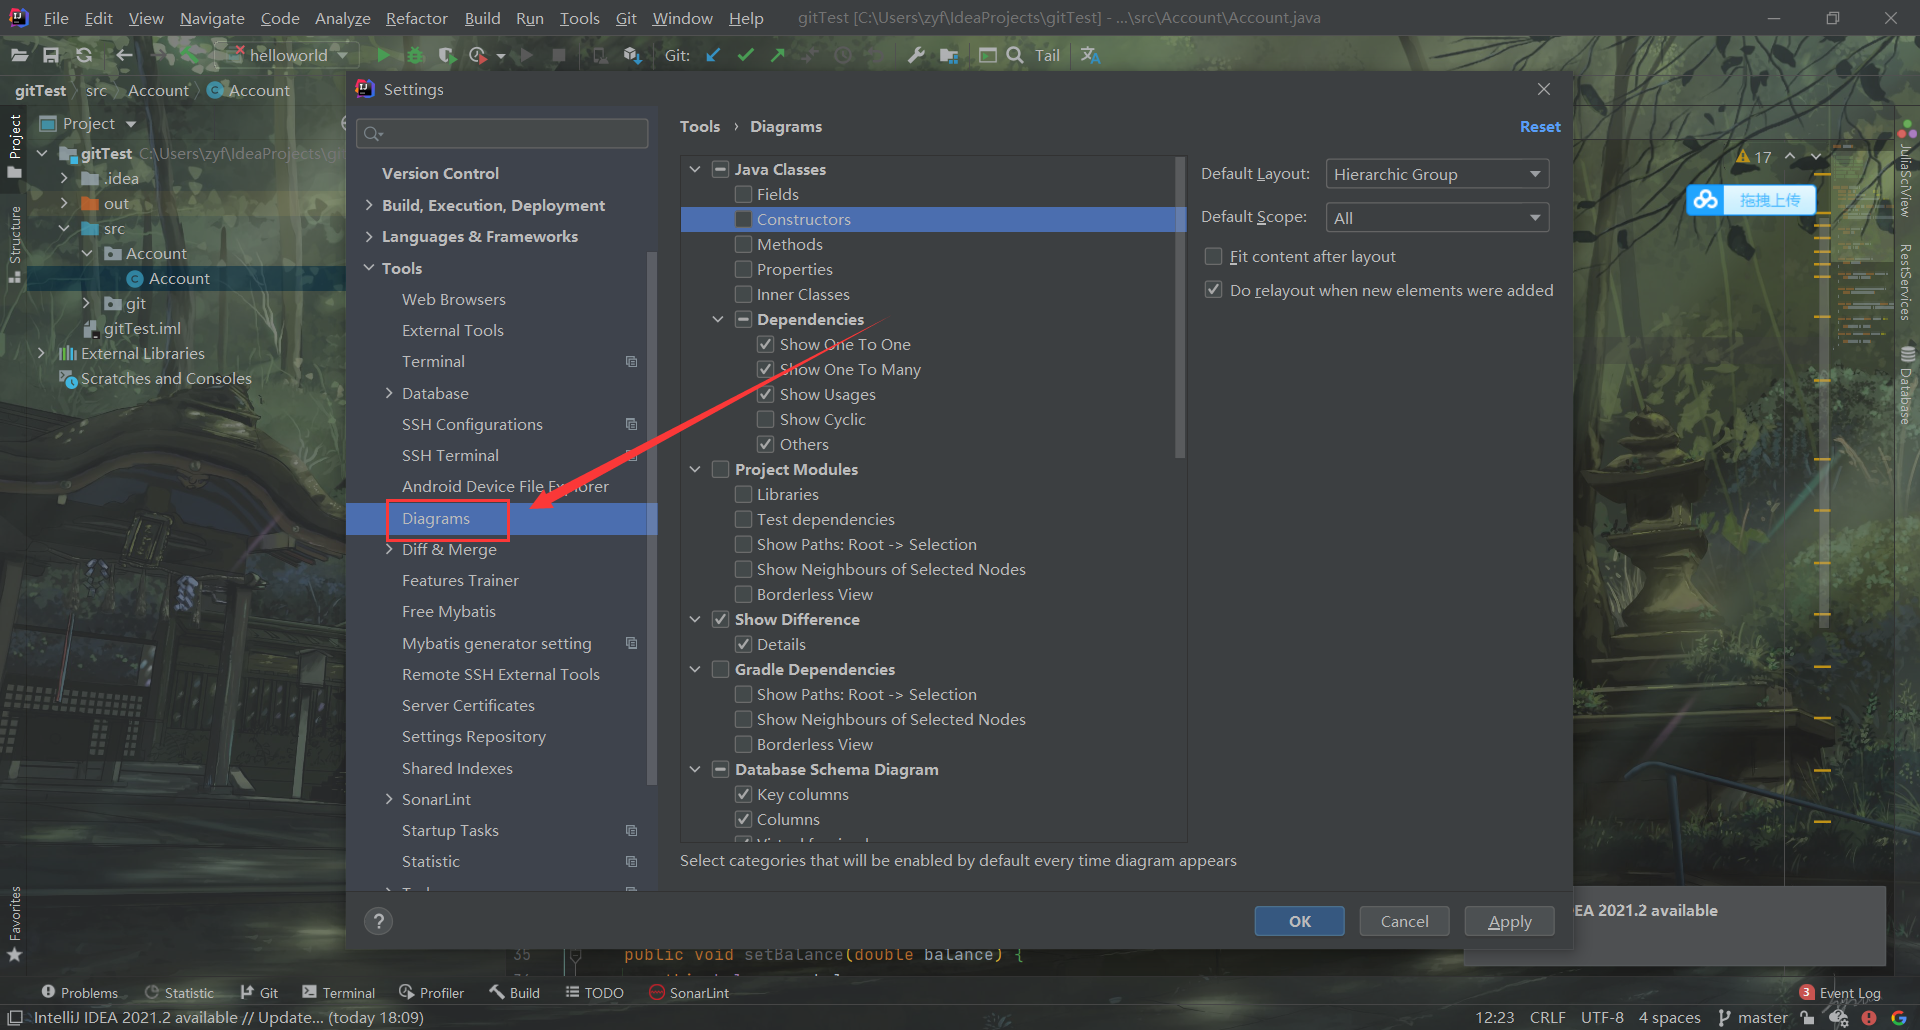Click the Event Log notification badge

(1807, 992)
